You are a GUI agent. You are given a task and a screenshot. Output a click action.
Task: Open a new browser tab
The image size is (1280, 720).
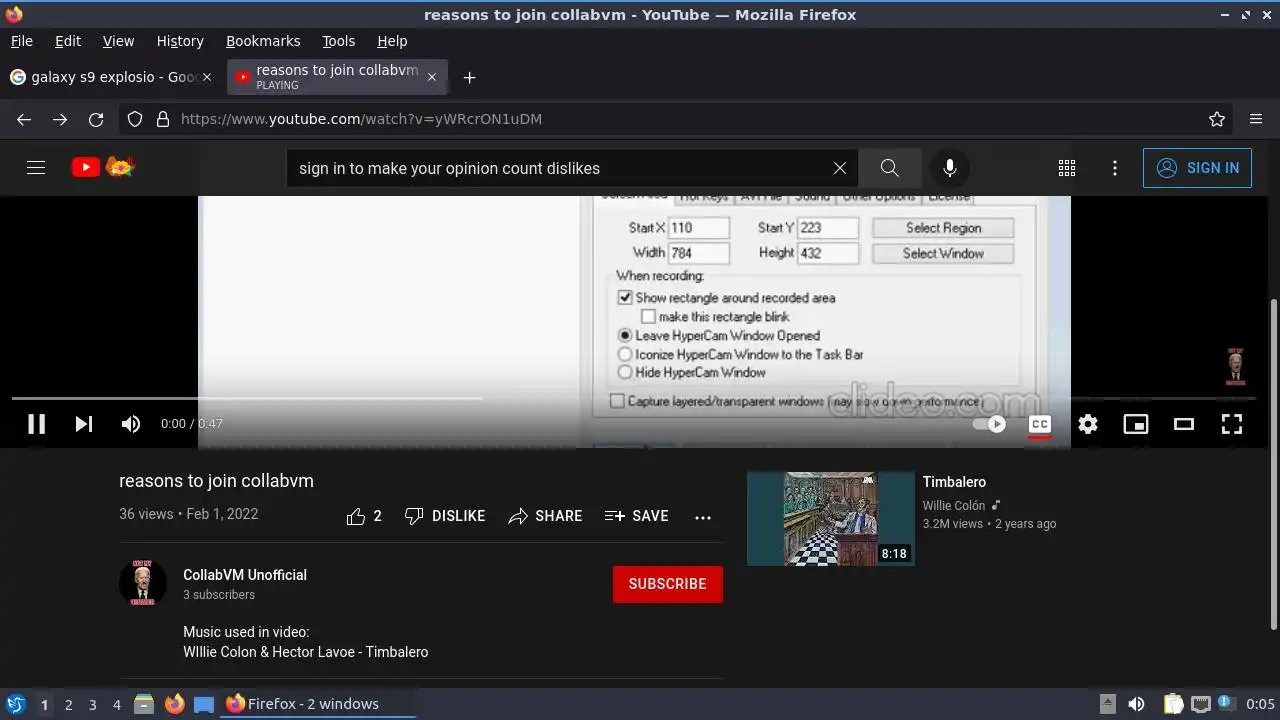pyautogui.click(x=469, y=77)
